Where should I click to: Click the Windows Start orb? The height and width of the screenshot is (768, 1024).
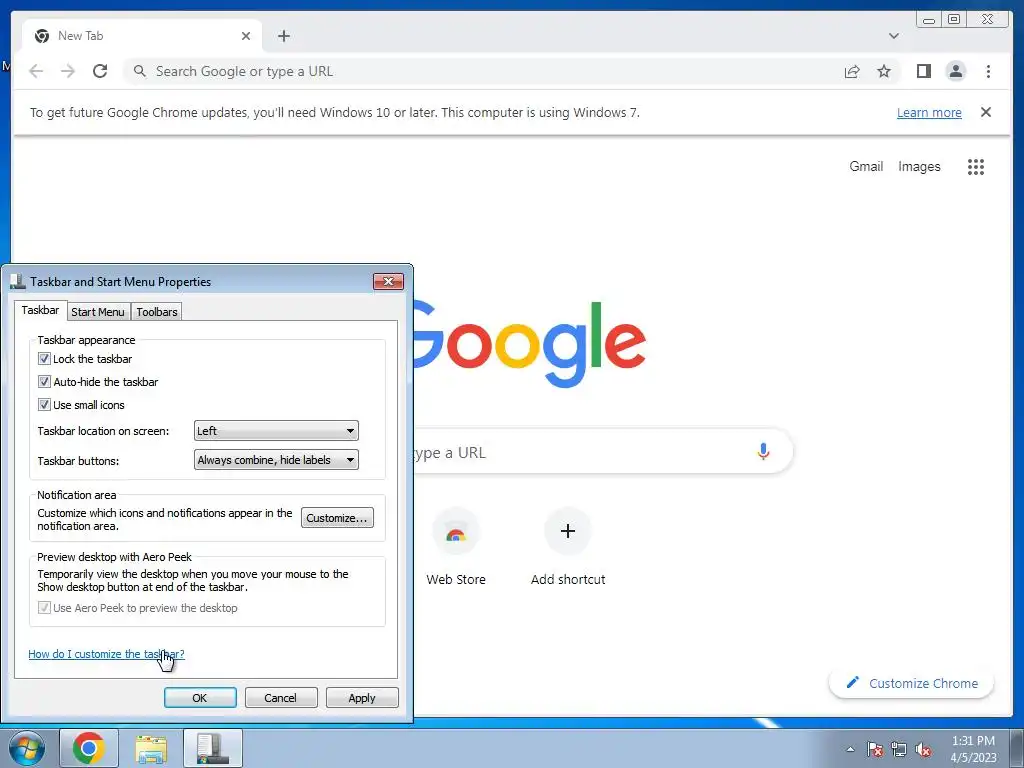pyautogui.click(x=27, y=748)
